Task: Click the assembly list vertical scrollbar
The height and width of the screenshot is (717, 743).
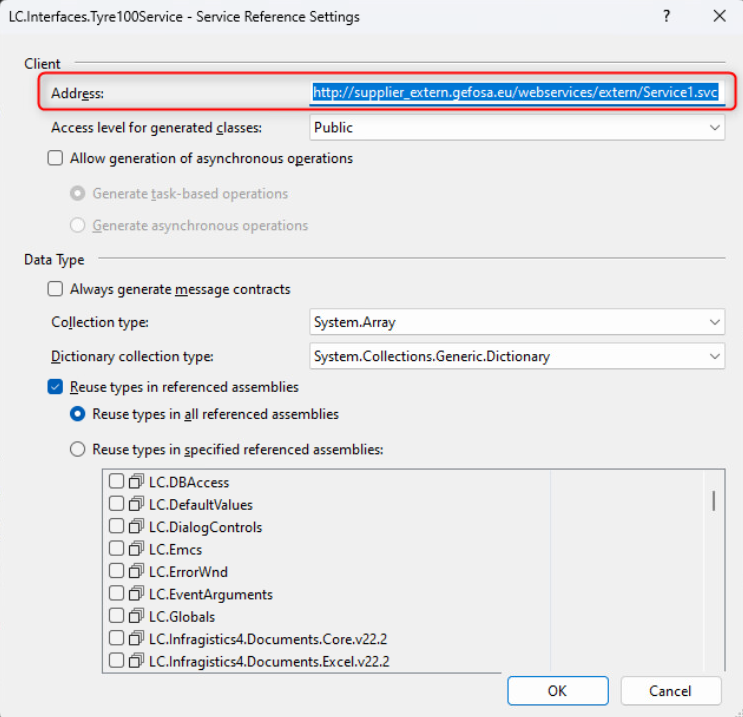Action: pos(713,500)
